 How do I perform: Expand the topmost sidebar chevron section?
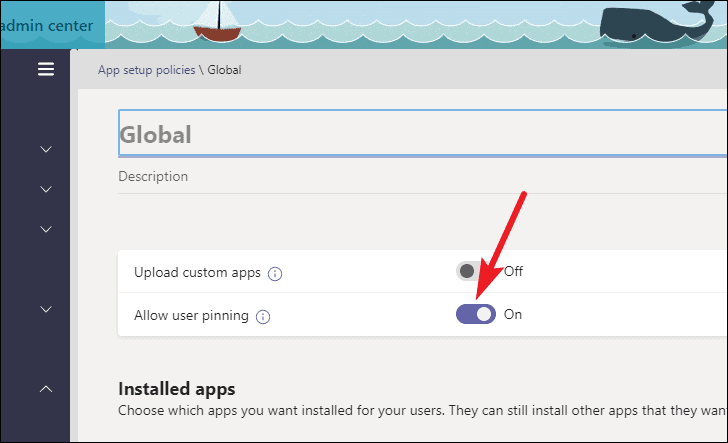(x=45, y=149)
